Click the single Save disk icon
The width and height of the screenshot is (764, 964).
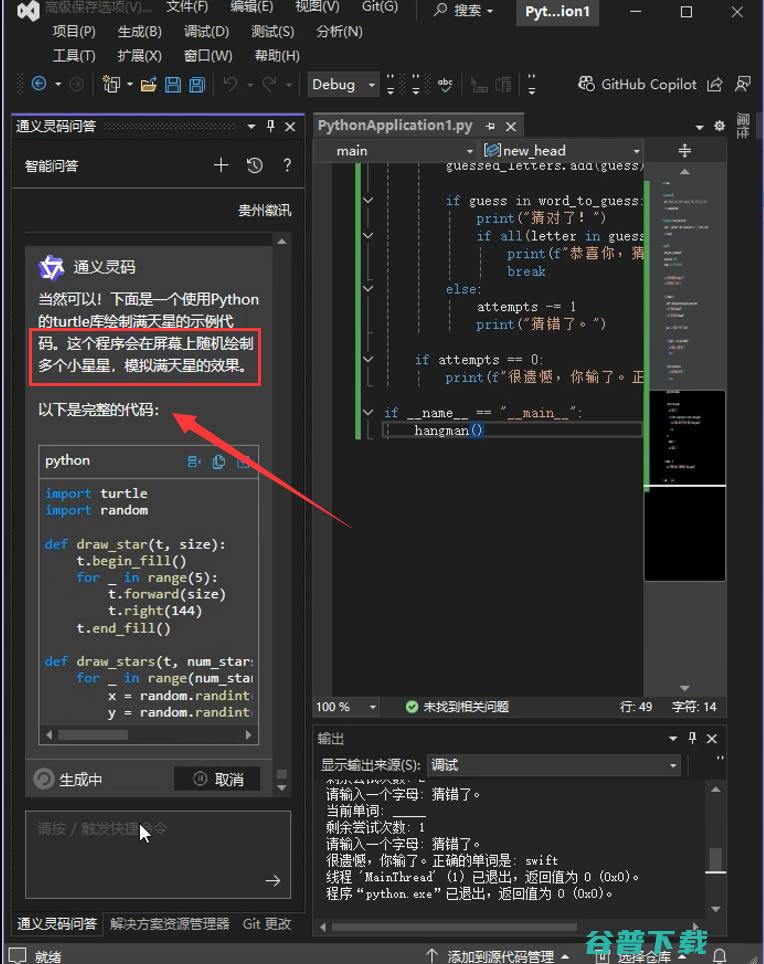coord(173,84)
